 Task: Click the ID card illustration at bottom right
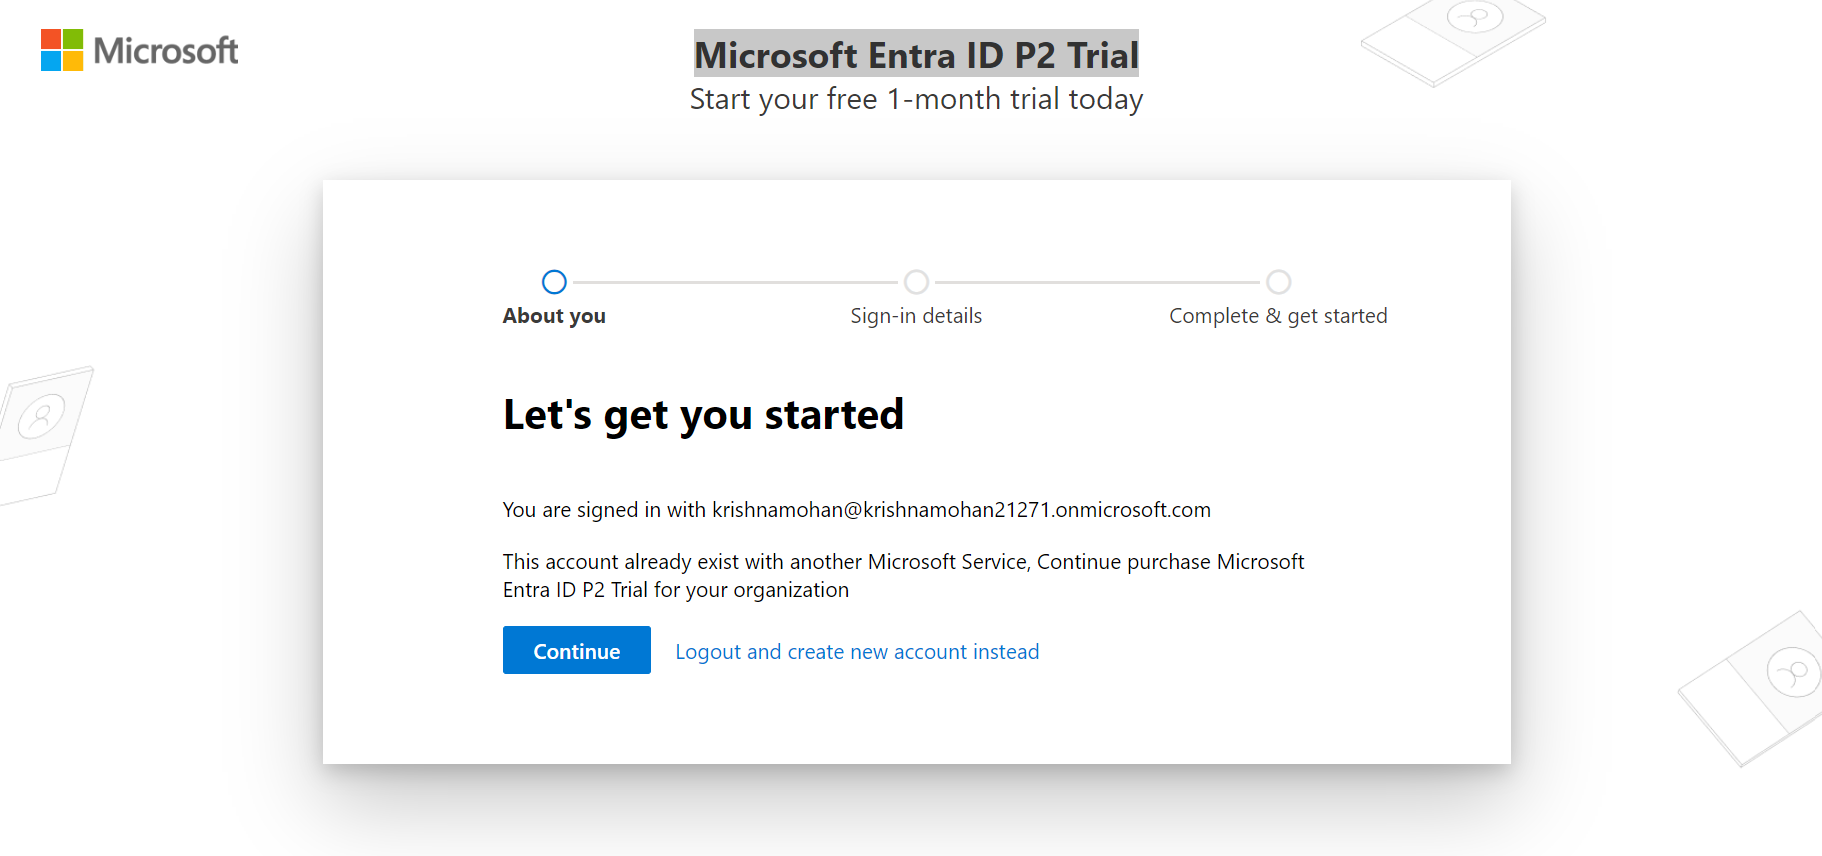[x=1752, y=688]
